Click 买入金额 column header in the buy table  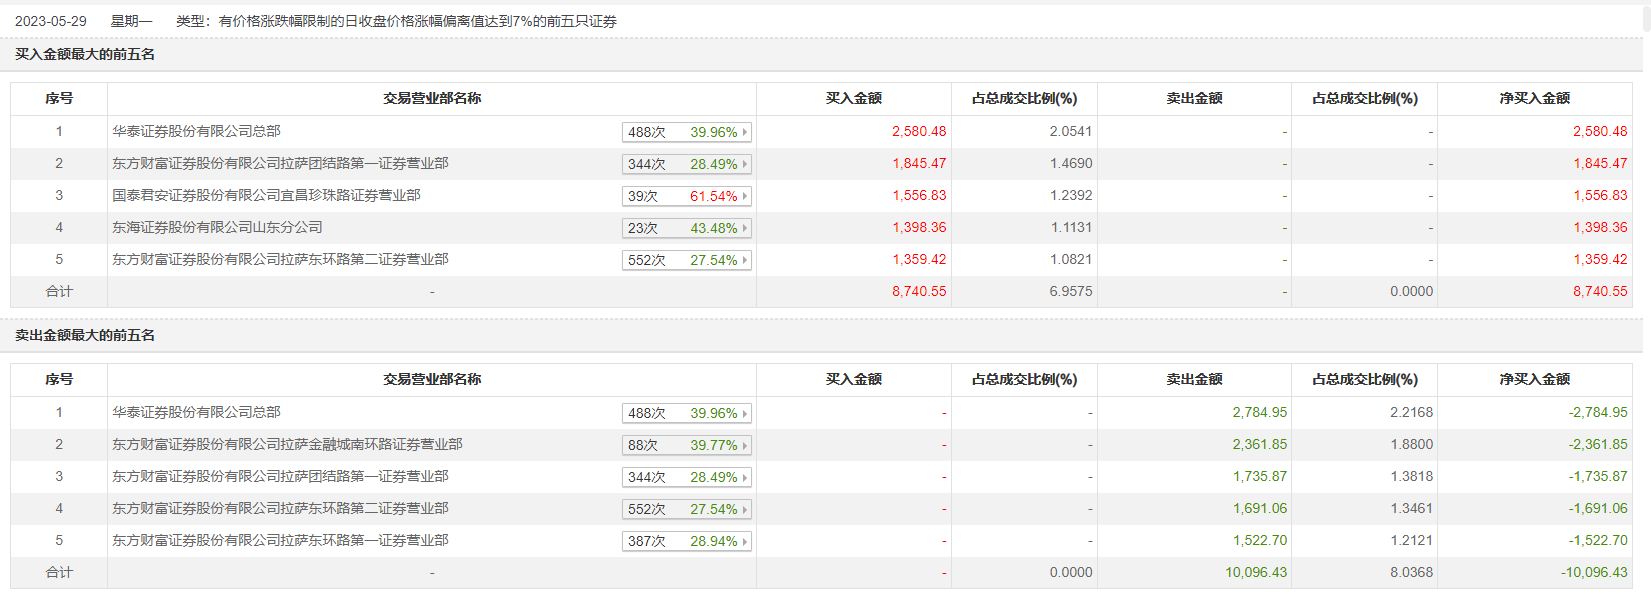tap(853, 98)
